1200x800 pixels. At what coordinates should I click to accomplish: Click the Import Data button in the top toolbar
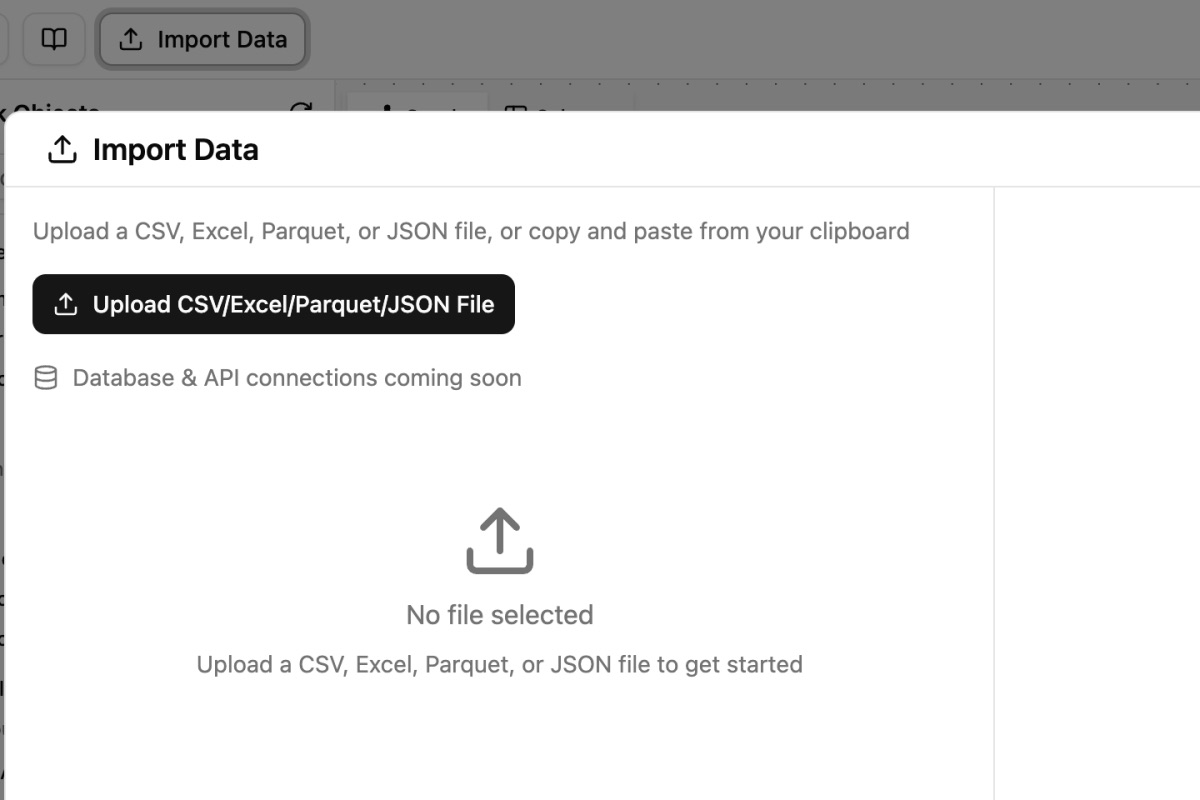coord(202,39)
